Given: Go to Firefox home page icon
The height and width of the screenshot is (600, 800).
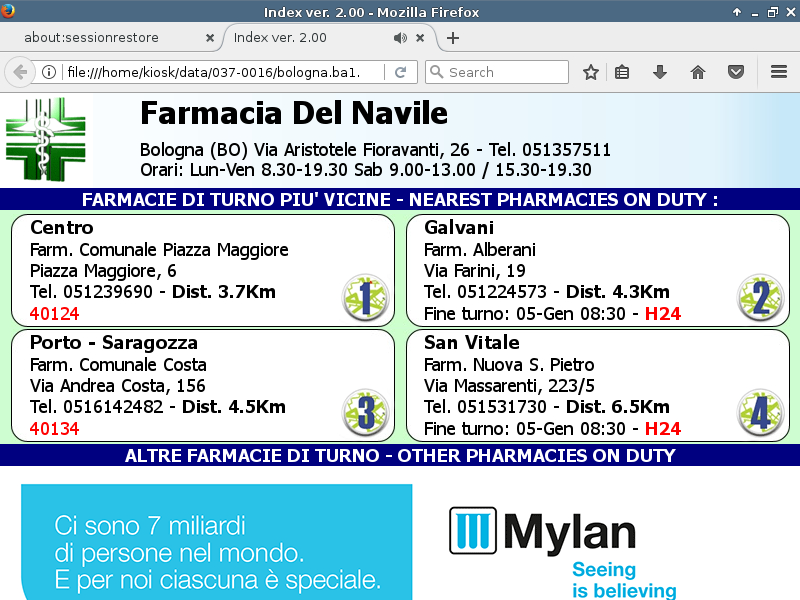Looking at the screenshot, I should [698, 72].
